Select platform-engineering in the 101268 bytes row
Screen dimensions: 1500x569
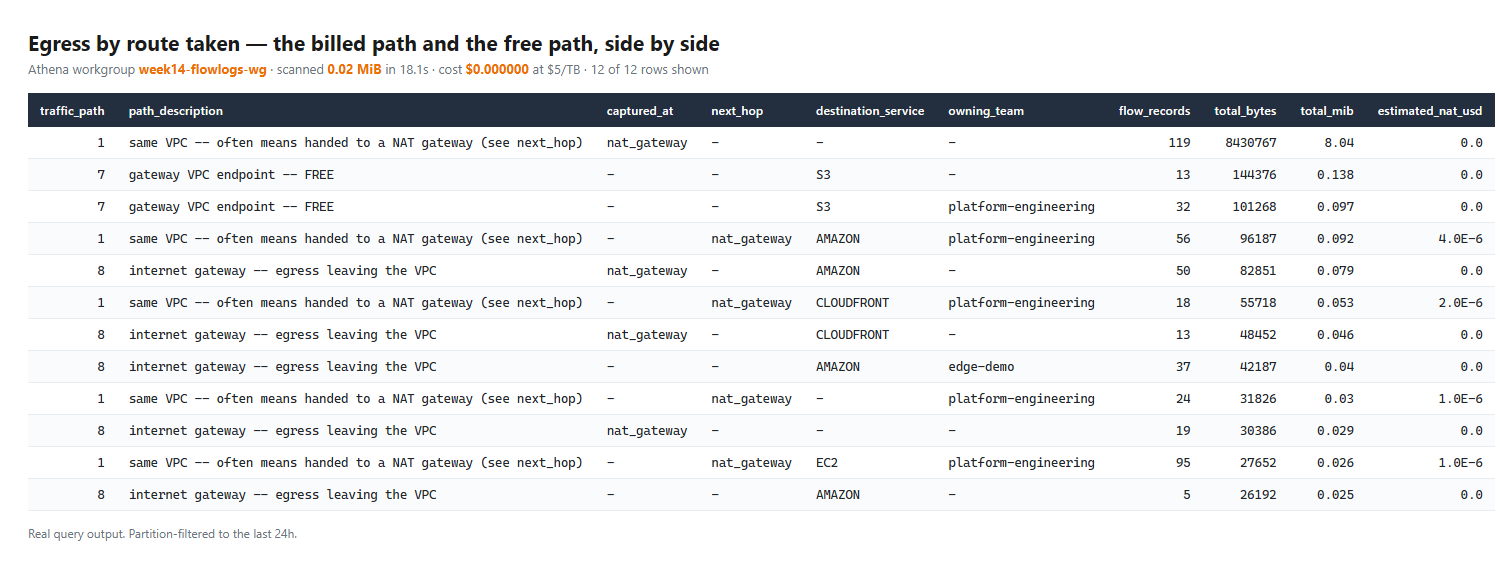[1021, 207]
